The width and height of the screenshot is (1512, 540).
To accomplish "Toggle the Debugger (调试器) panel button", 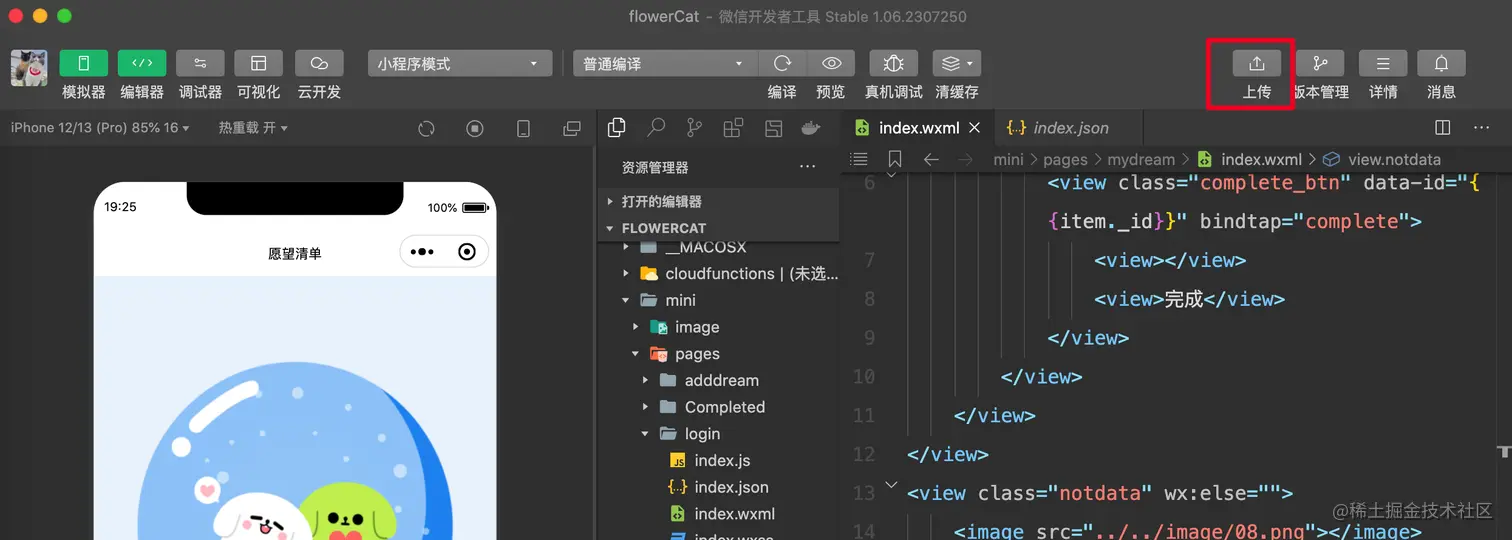I will tap(200, 63).
